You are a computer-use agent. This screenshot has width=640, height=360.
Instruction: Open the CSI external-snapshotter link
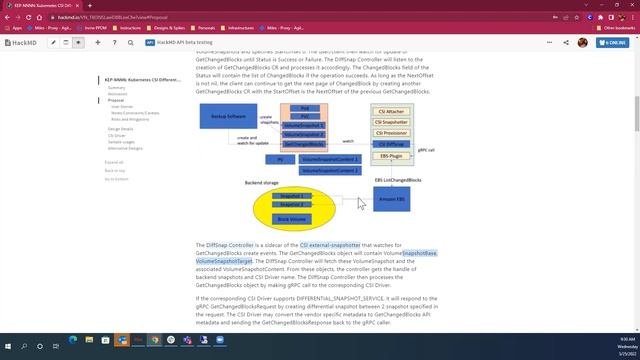pos(330,245)
